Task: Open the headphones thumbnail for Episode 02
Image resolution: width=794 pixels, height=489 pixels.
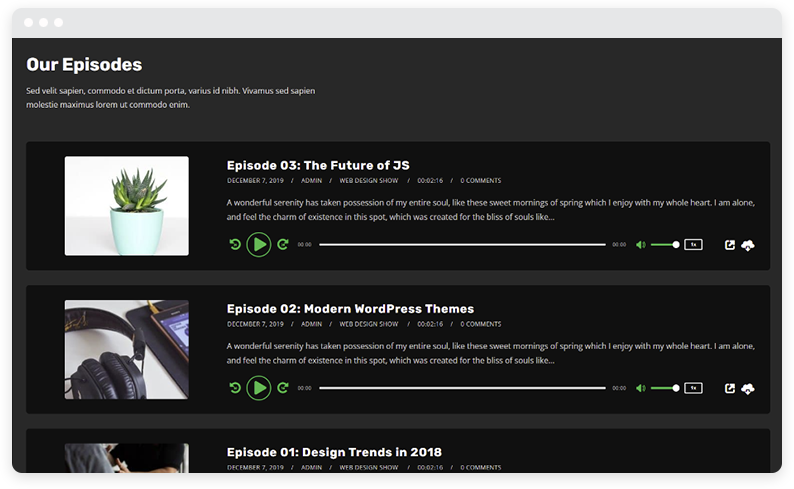Action: (x=127, y=349)
